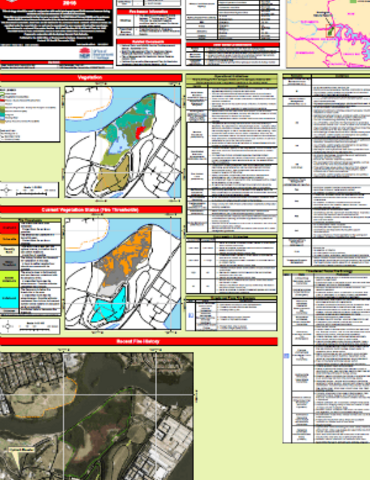Click the compass rose beside Fire Thresholds map
The image size is (370, 480).
[x=8, y=326]
